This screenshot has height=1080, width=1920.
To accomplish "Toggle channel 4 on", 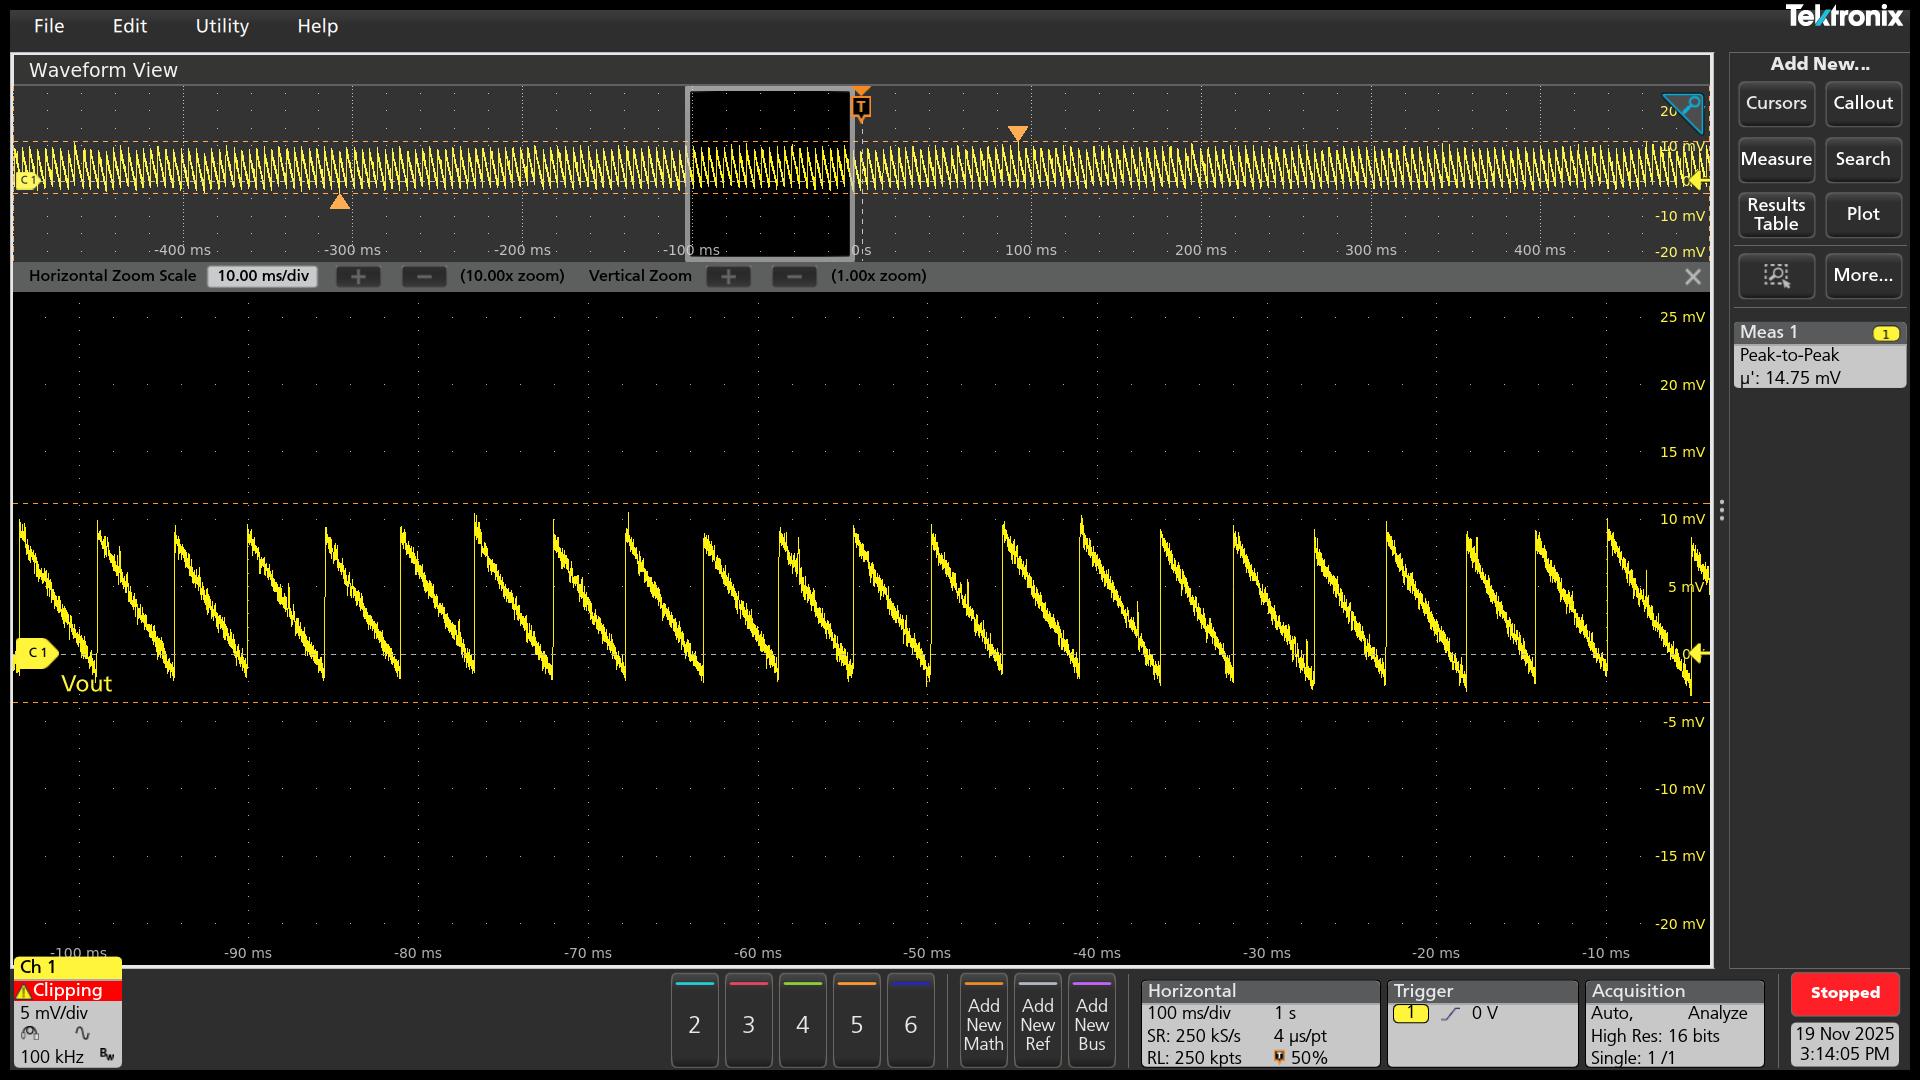I will click(x=802, y=1022).
